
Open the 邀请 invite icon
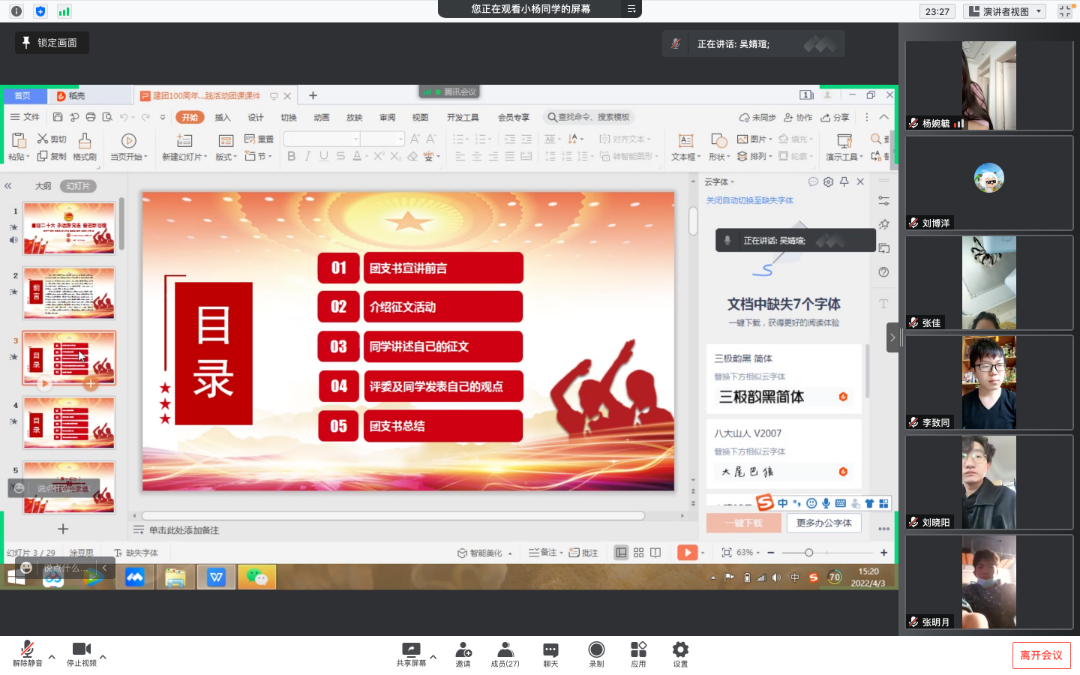click(x=463, y=653)
